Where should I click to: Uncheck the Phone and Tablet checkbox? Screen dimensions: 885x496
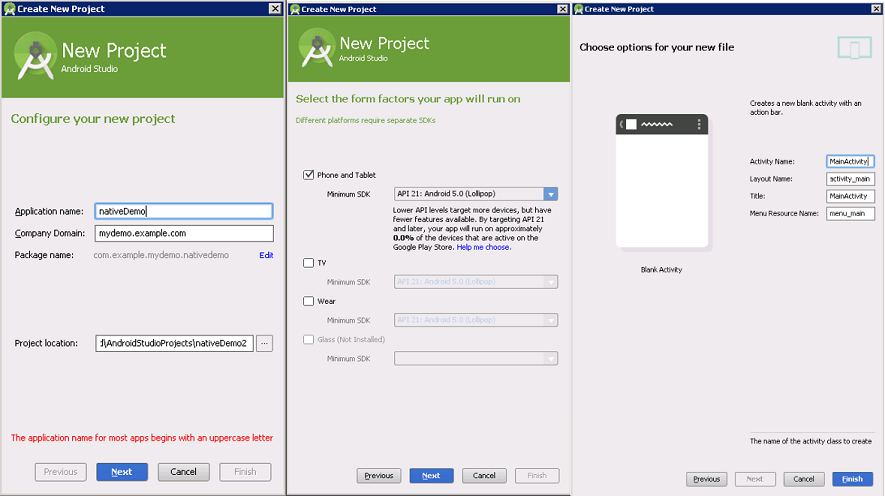pyautogui.click(x=308, y=175)
